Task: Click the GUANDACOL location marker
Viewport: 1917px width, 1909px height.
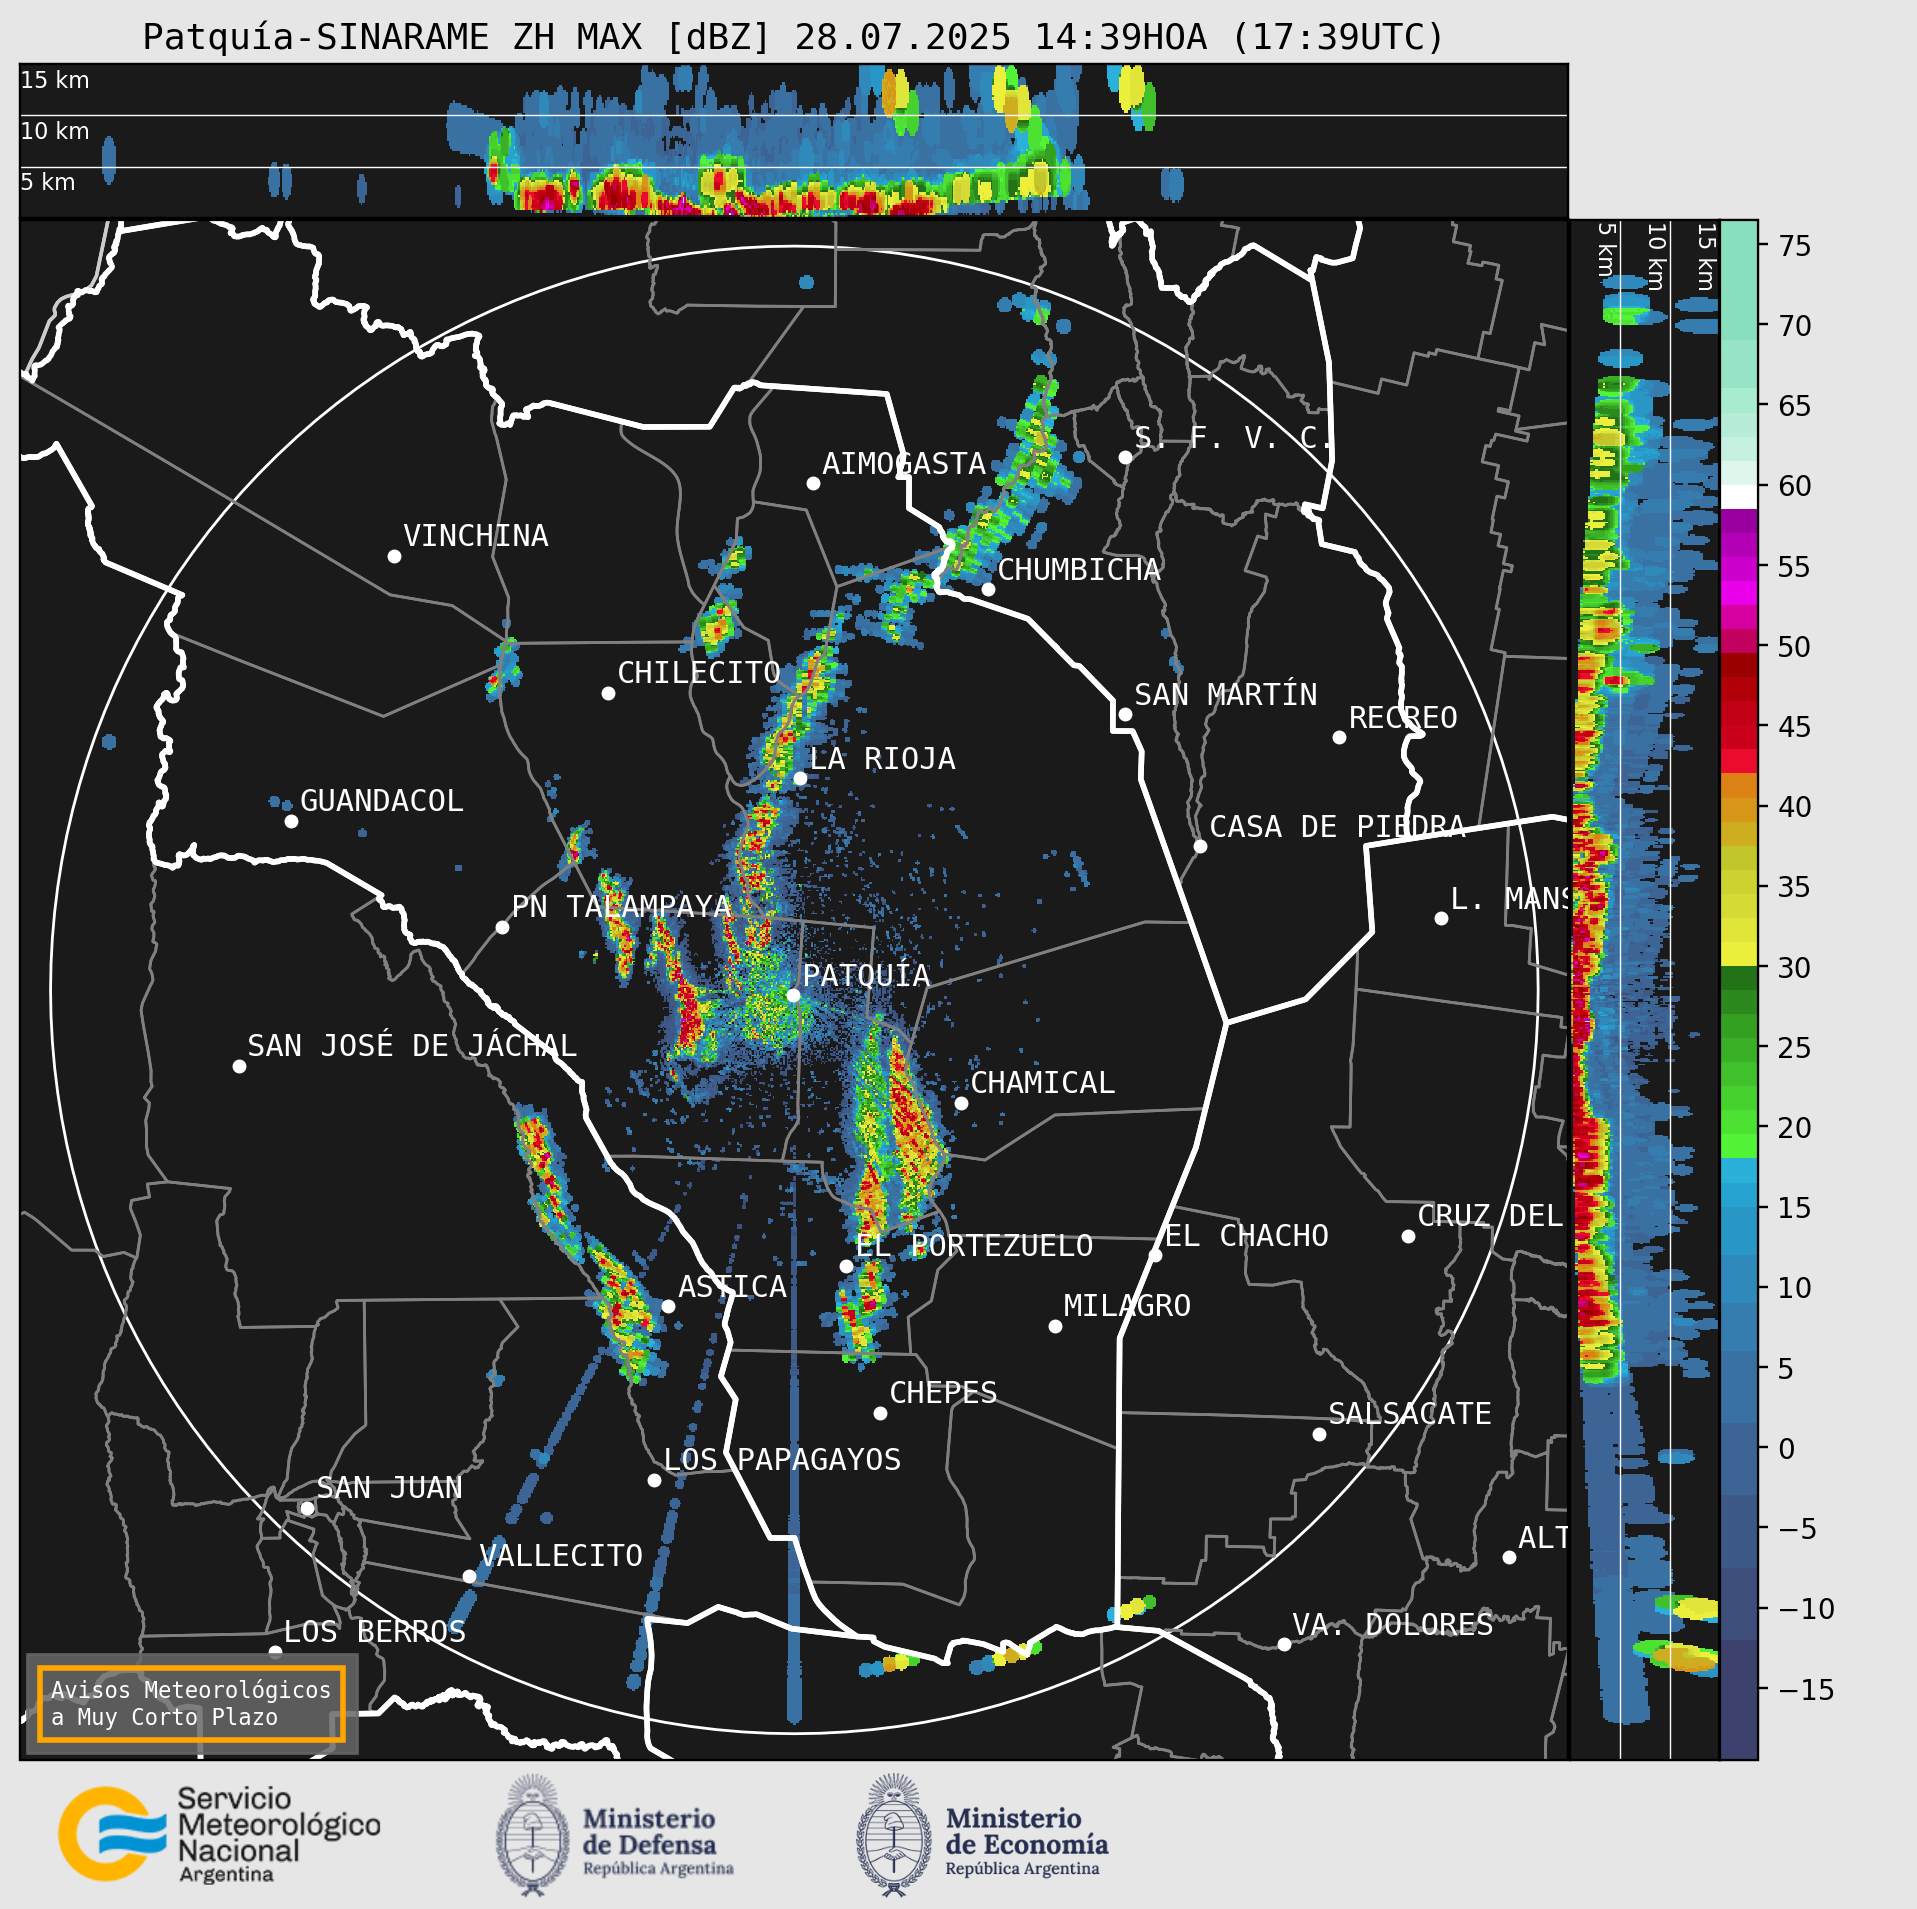Action: point(291,821)
